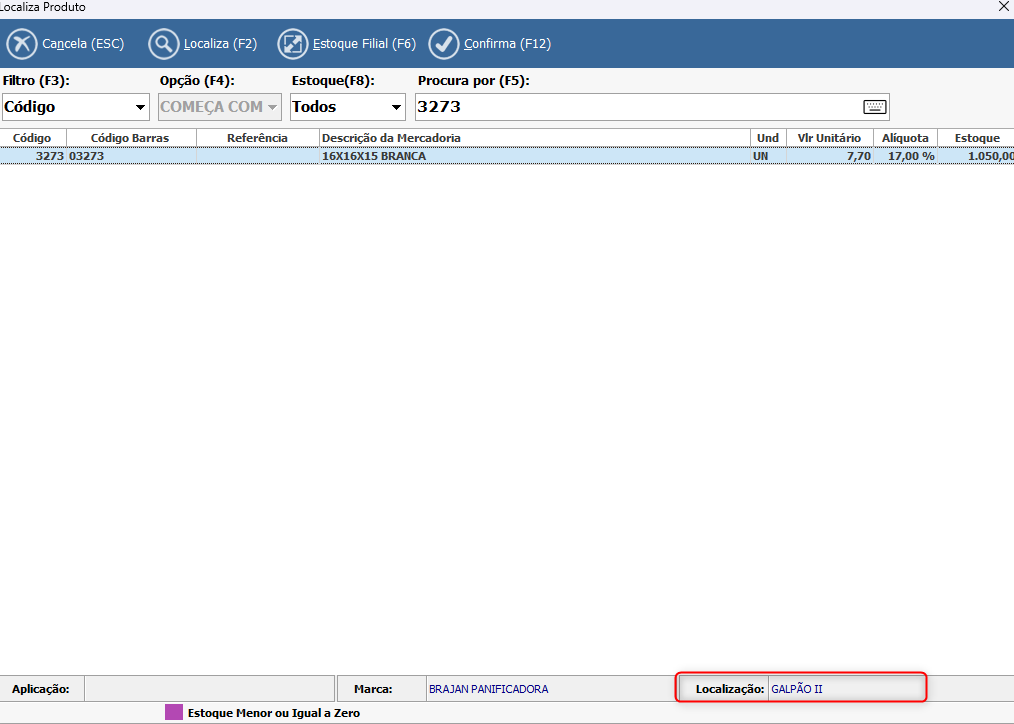Expand the Filtro (F3) dropdown
Image resolution: width=1014 pixels, height=724 pixels.
140,107
